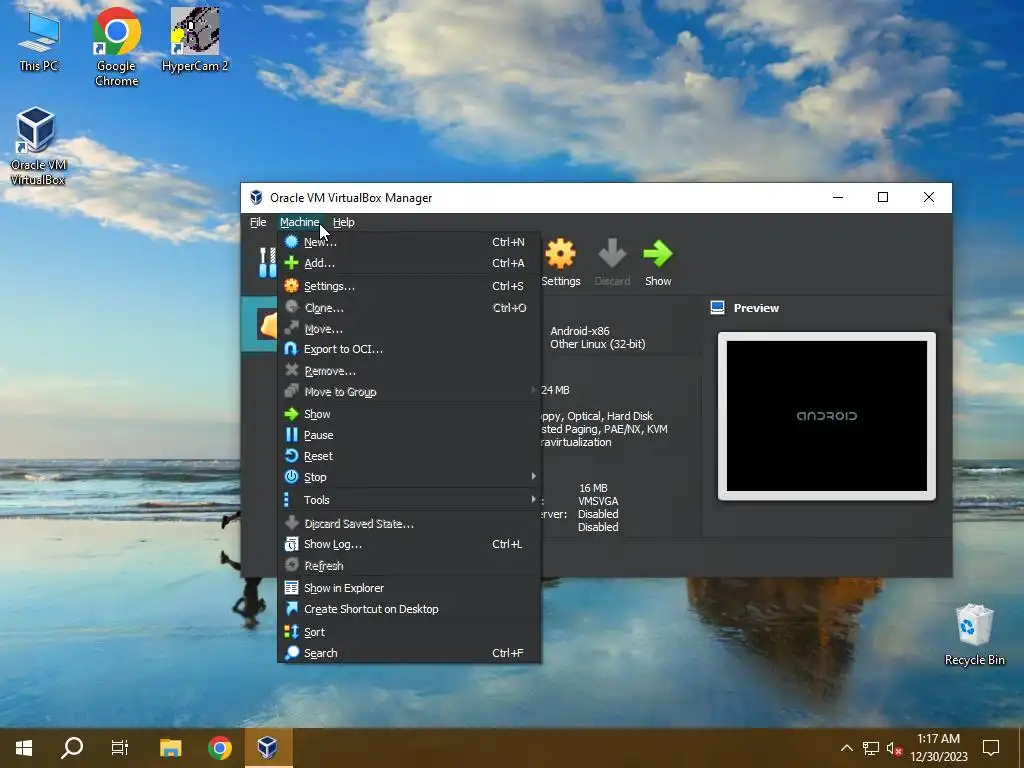Select Refresh menu entry
Viewport: 1024px width, 768px height.
click(x=409, y=566)
